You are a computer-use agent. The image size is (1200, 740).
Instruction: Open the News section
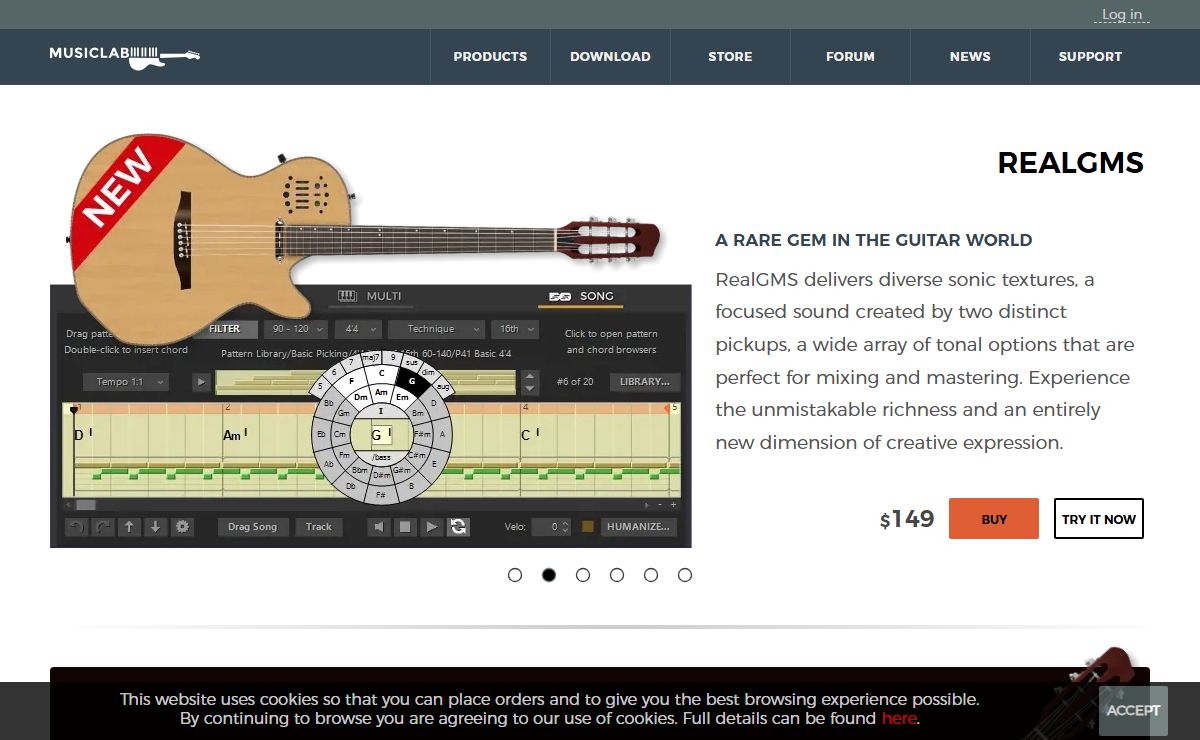tap(970, 57)
